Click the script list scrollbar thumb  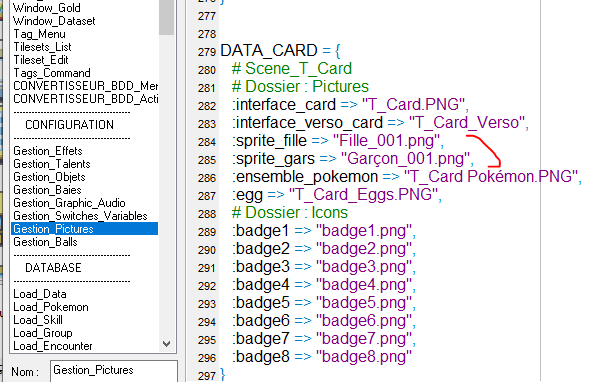pos(167,17)
